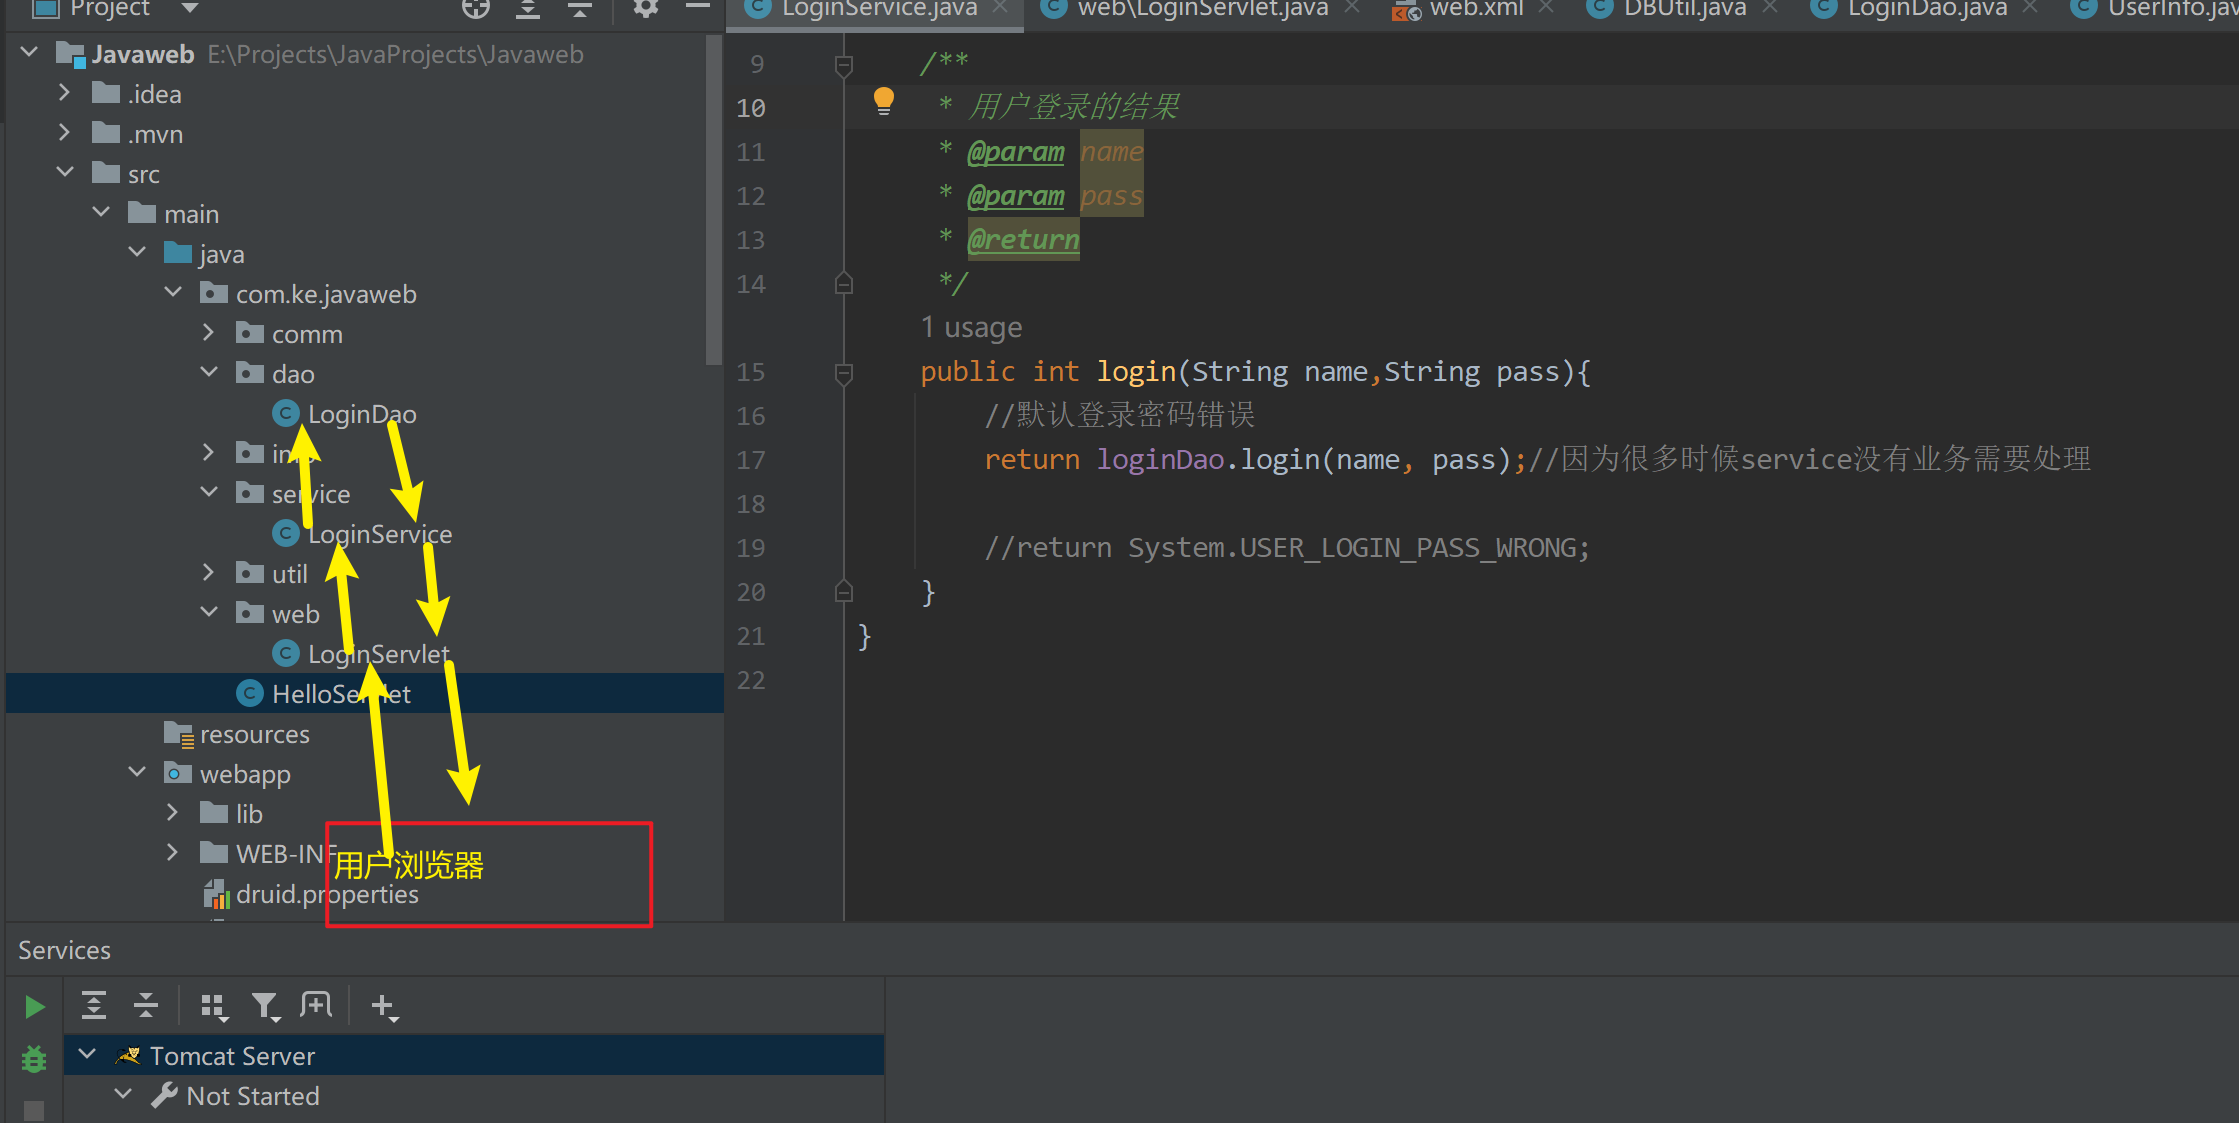This screenshot has height=1123, width=2239.
Task: Open the Group By icon in Services
Action: click(x=213, y=1005)
